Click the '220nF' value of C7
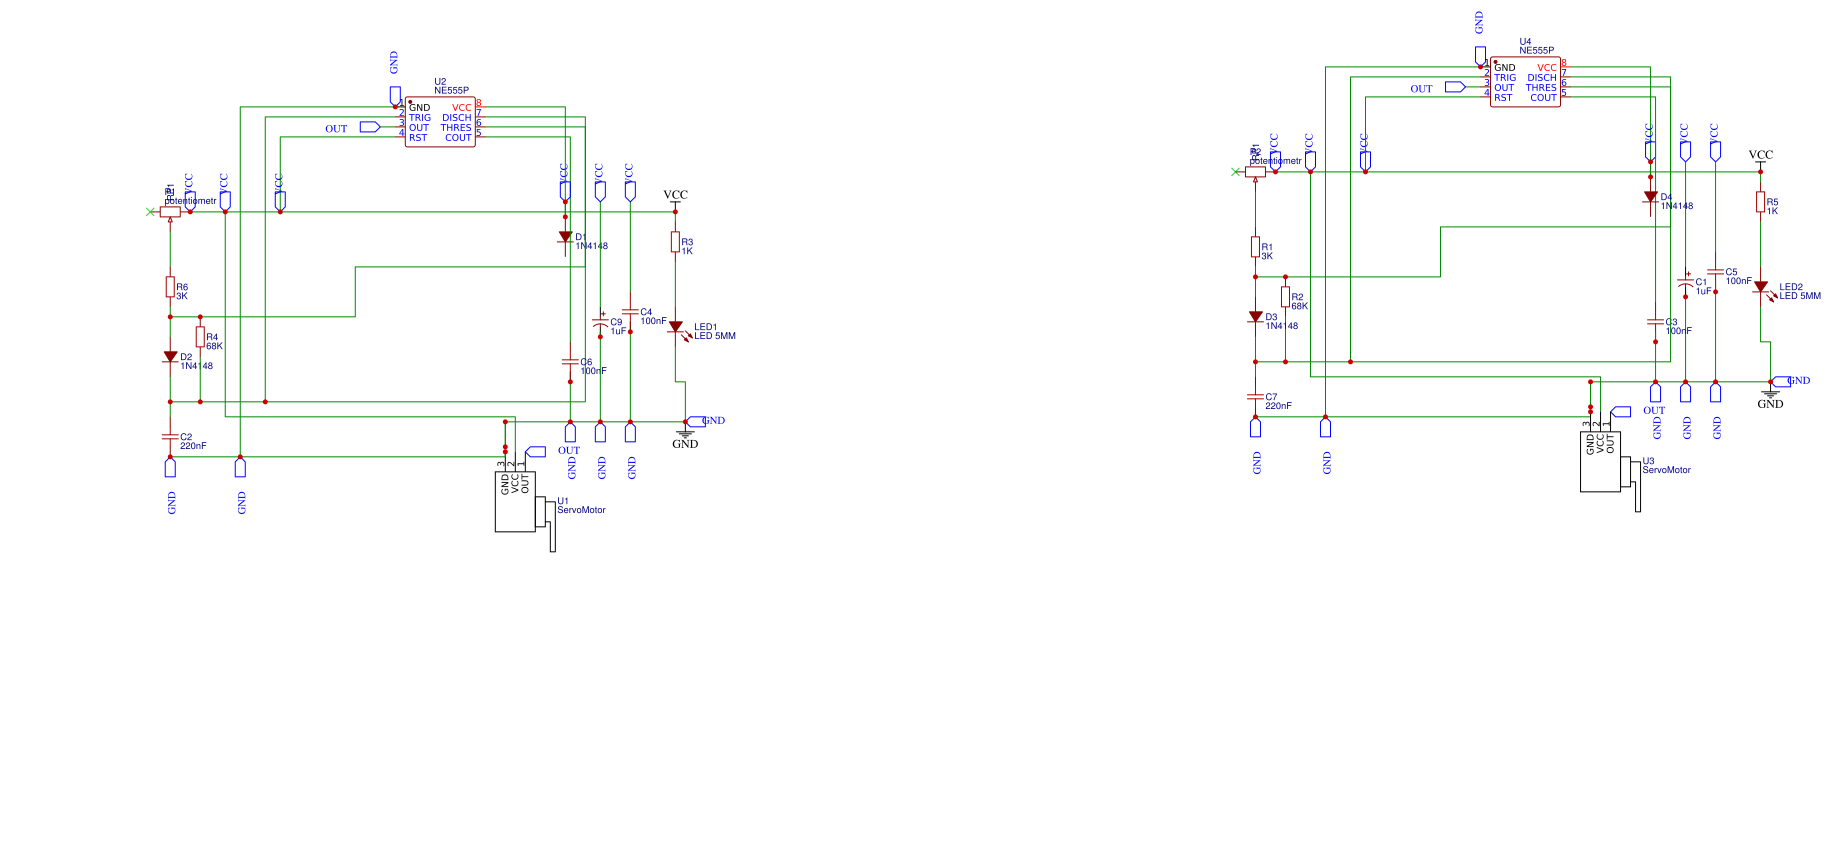The image size is (1832, 852). [x=1278, y=406]
